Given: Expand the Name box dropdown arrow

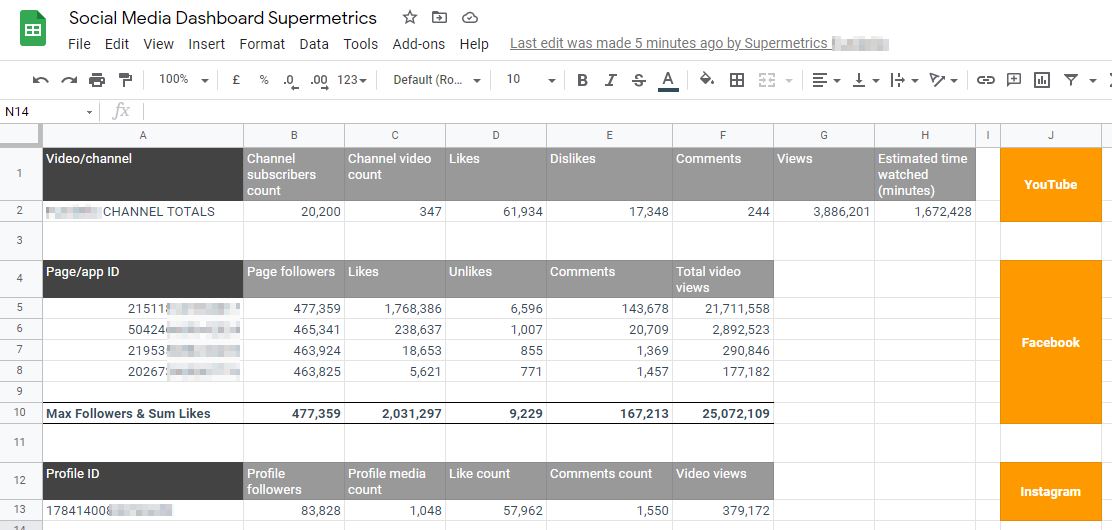Looking at the screenshot, I should [x=89, y=112].
